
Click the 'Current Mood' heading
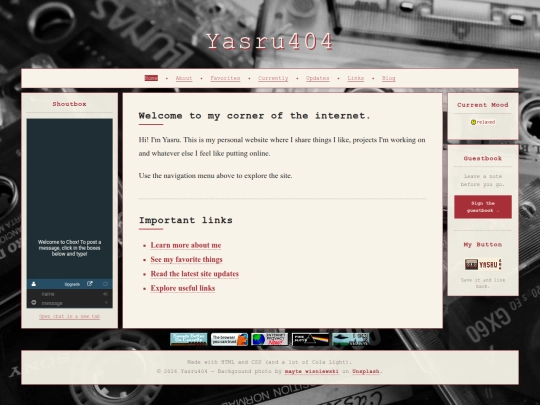(x=483, y=105)
